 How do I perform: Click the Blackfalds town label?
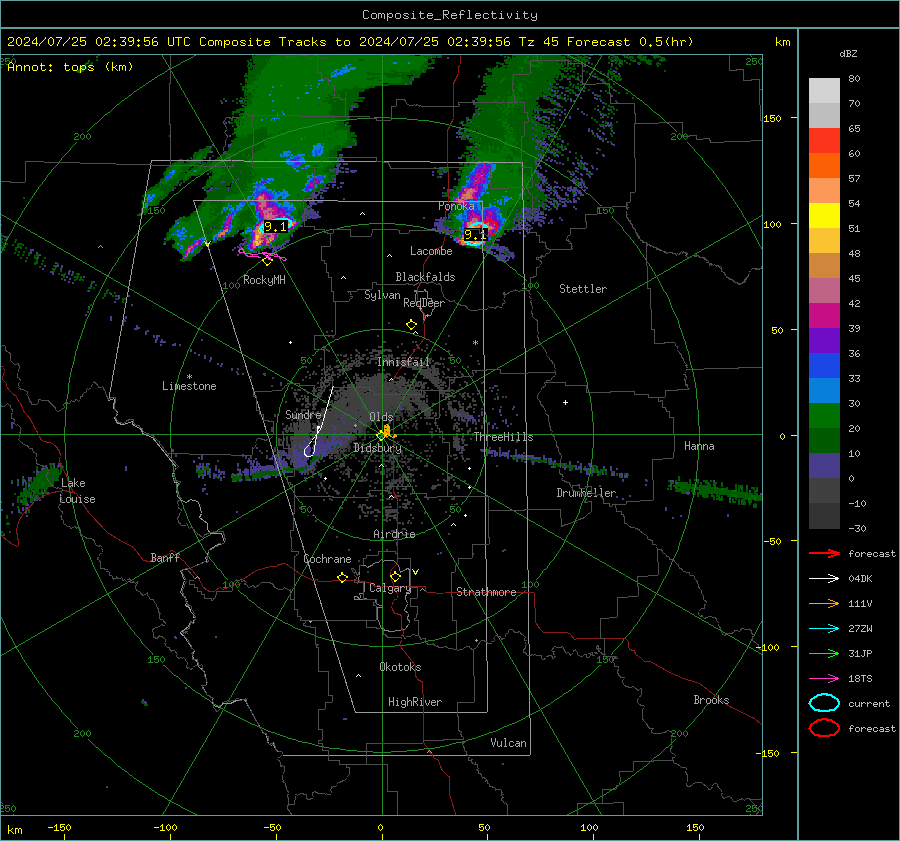click(x=425, y=277)
